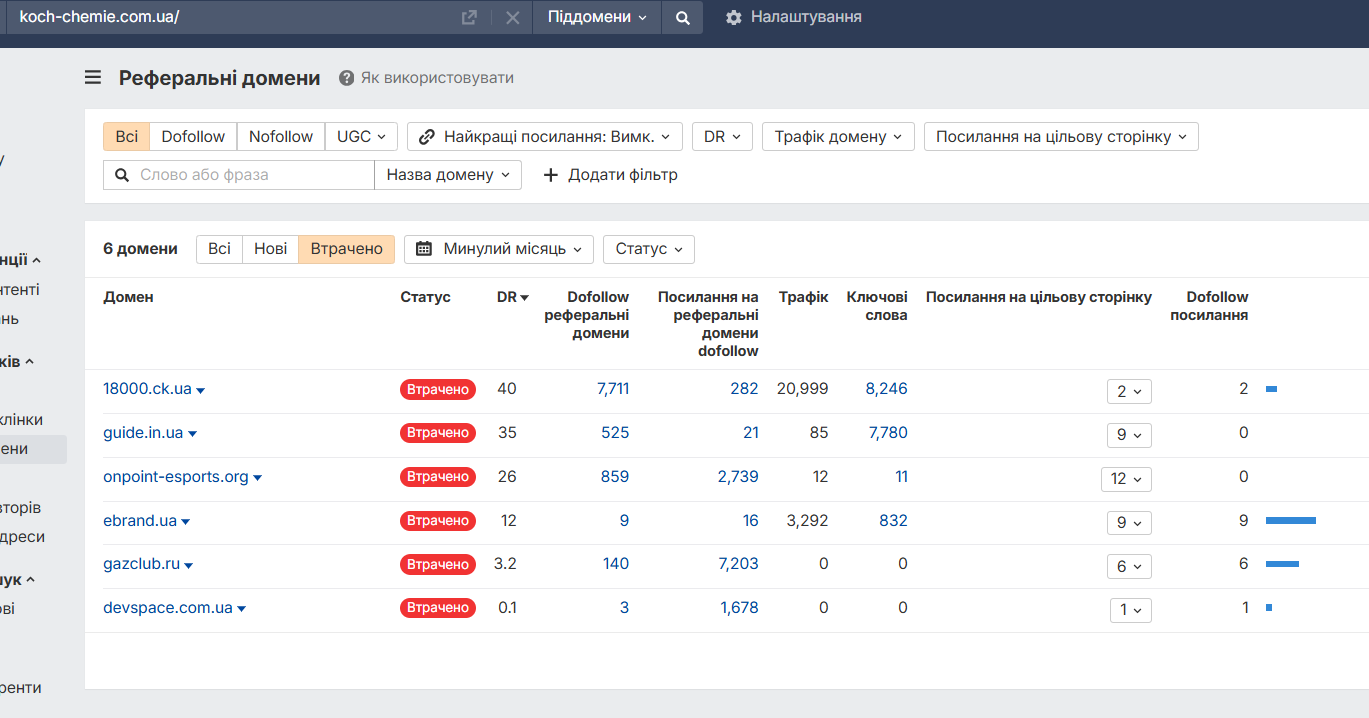This screenshot has width=1369, height=718.
Task: Click Додати фільтр button
Action: 610,175
